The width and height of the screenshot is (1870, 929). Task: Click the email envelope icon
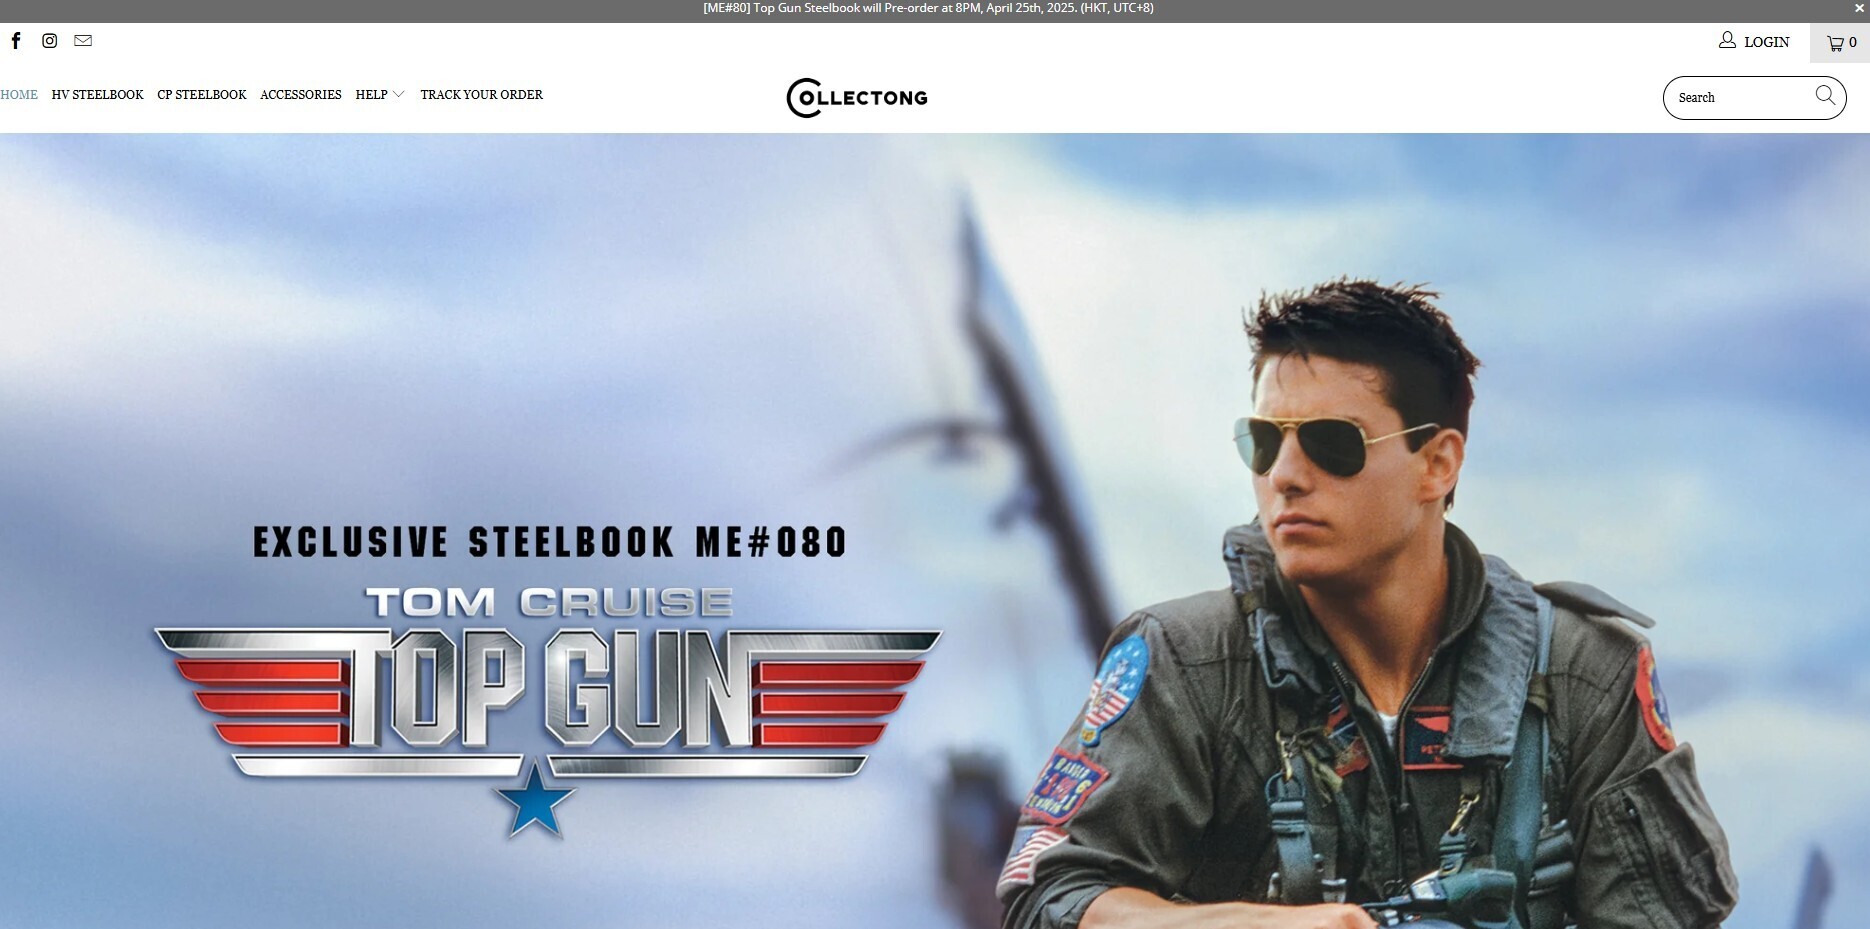tap(83, 41)
